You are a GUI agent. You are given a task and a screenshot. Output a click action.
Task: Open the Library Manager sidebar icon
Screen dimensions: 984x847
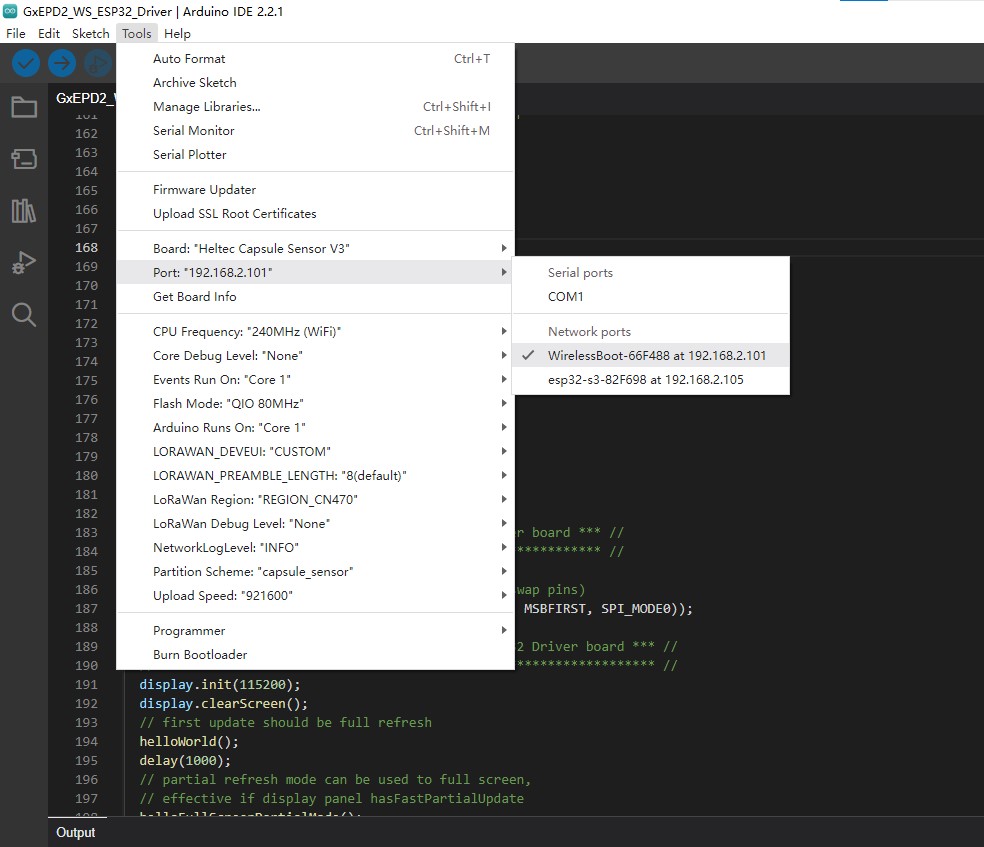(24, 211)
